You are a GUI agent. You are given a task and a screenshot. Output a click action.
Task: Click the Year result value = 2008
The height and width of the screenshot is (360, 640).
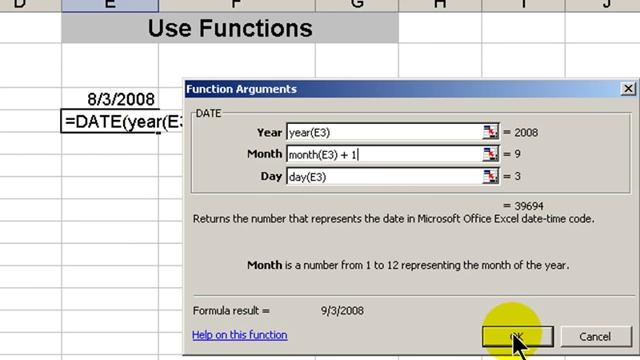520,132
